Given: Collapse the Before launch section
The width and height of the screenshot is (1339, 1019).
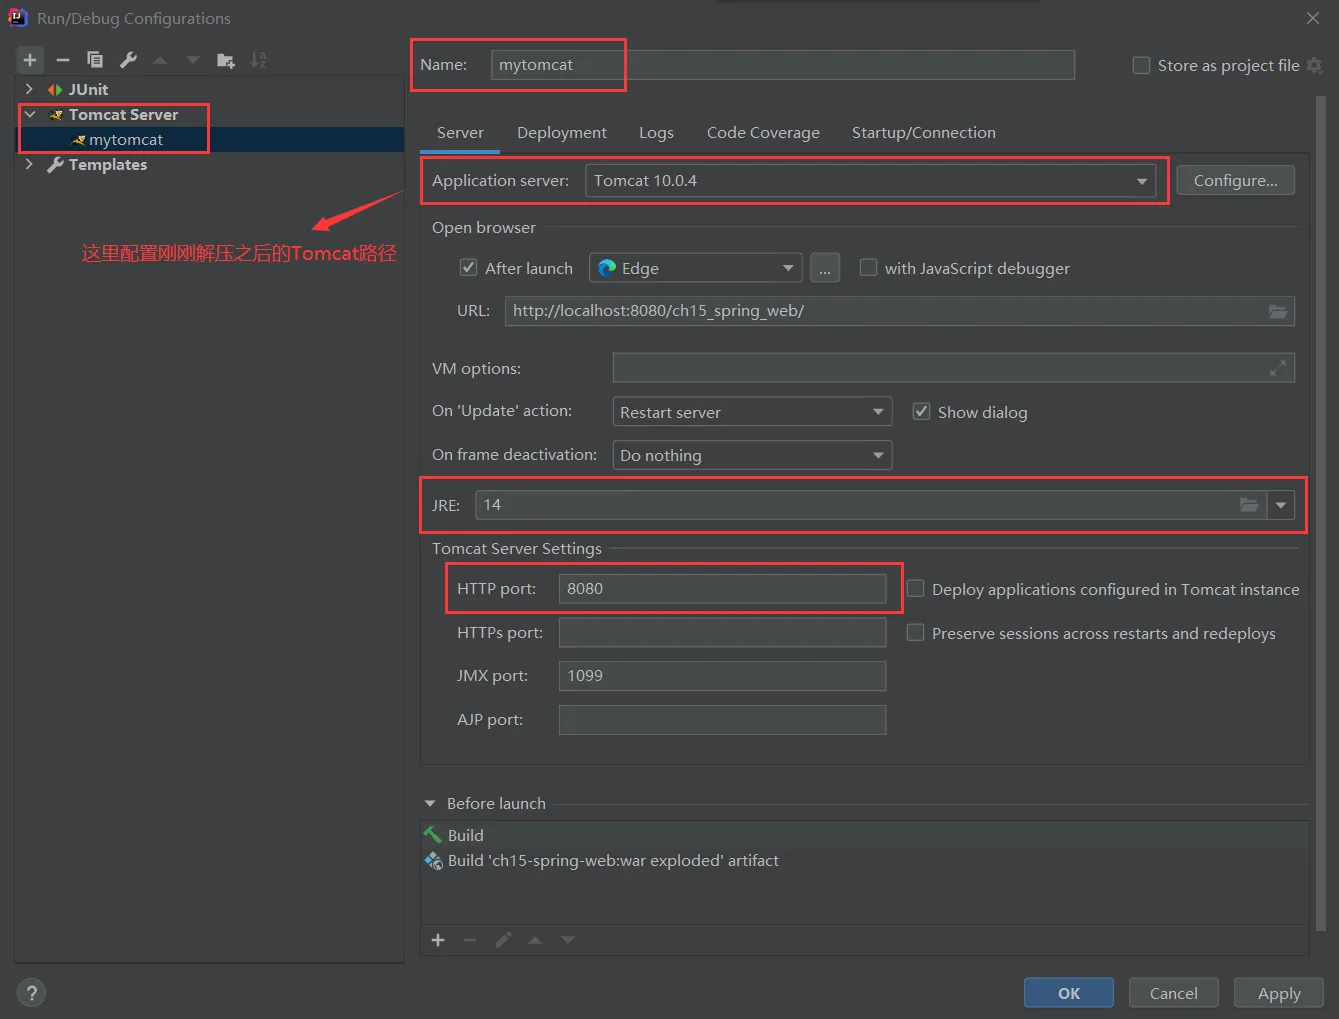Looking at the screenshot, I should point(430,804).
